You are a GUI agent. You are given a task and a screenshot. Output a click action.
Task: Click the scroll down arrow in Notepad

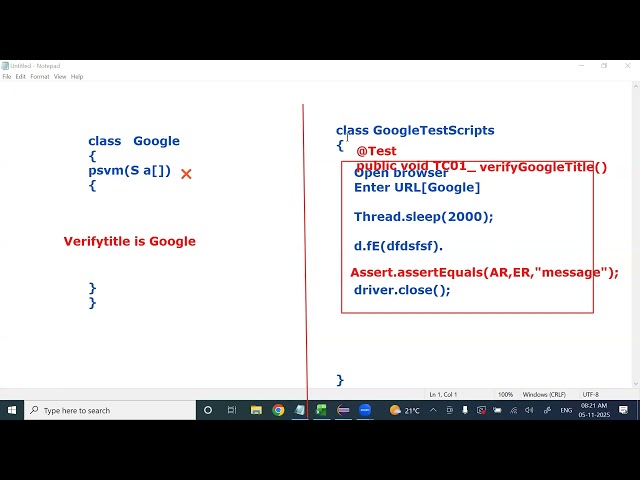click(636, 384)
